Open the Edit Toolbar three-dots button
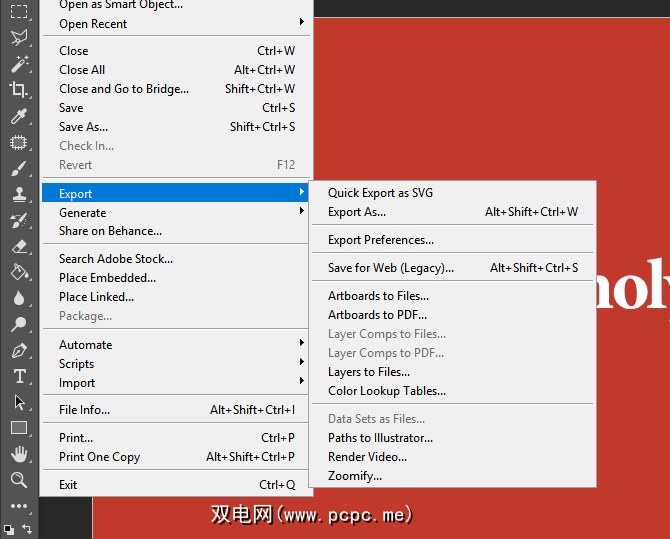Screen dimensions: 670x539 (x=19, y=506)
